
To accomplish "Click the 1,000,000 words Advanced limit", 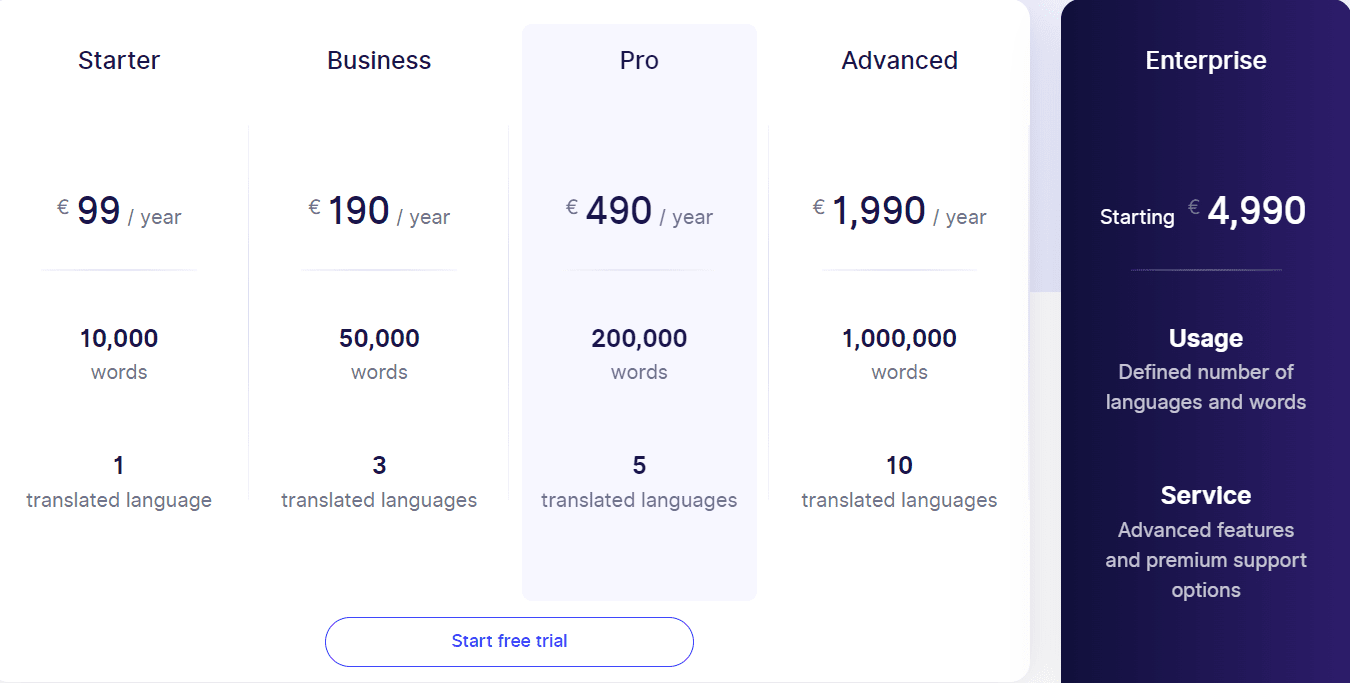I will (899, 353).
